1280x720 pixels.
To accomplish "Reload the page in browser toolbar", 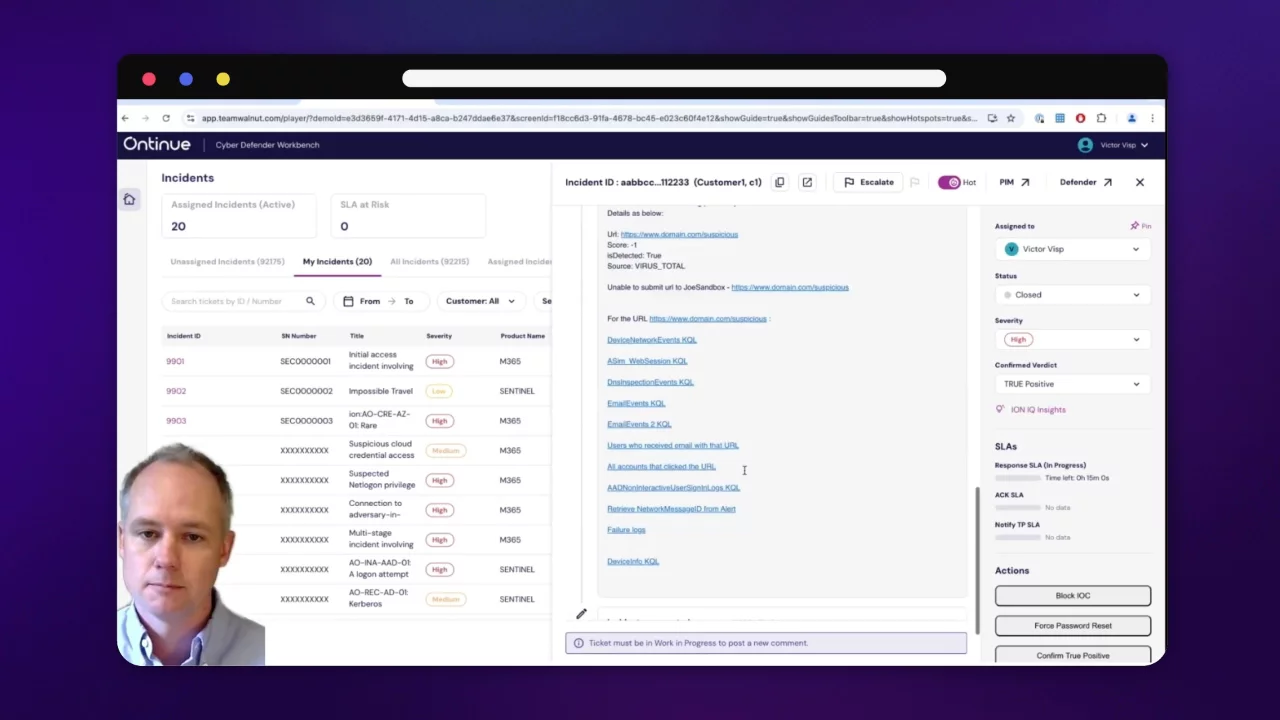I will point(166,118).
